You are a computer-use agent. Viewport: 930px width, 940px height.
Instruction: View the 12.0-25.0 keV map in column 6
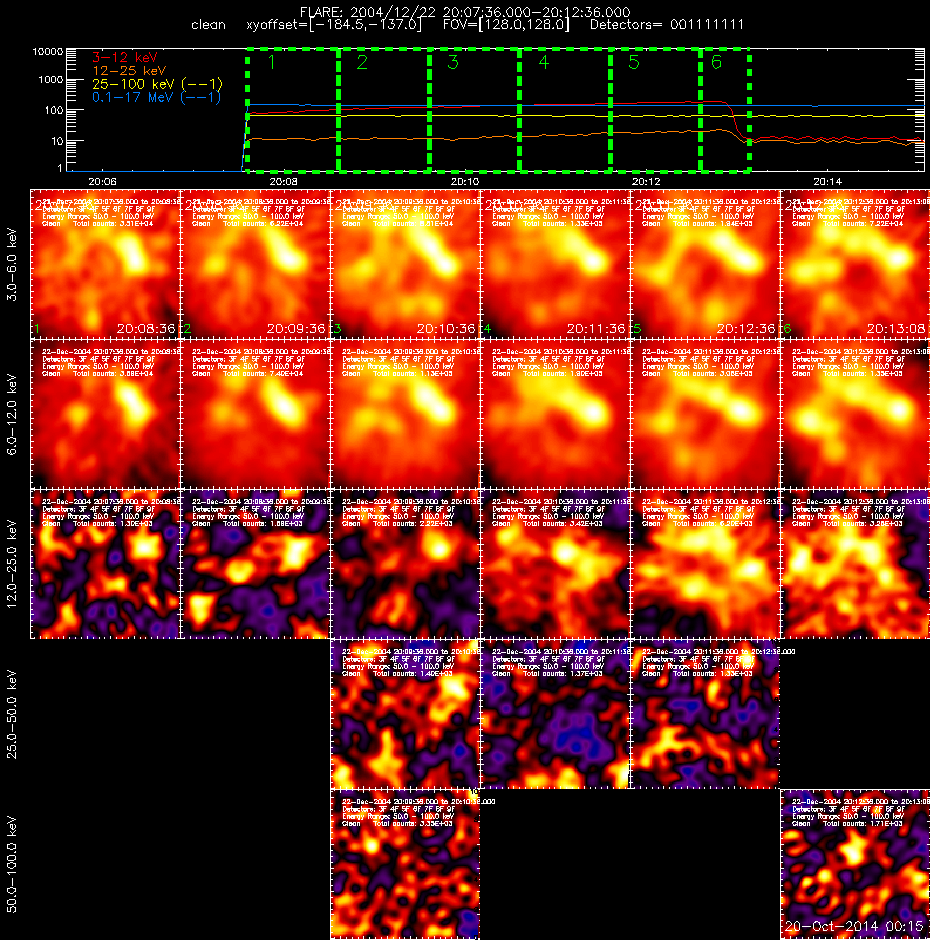tap(855, 564)
